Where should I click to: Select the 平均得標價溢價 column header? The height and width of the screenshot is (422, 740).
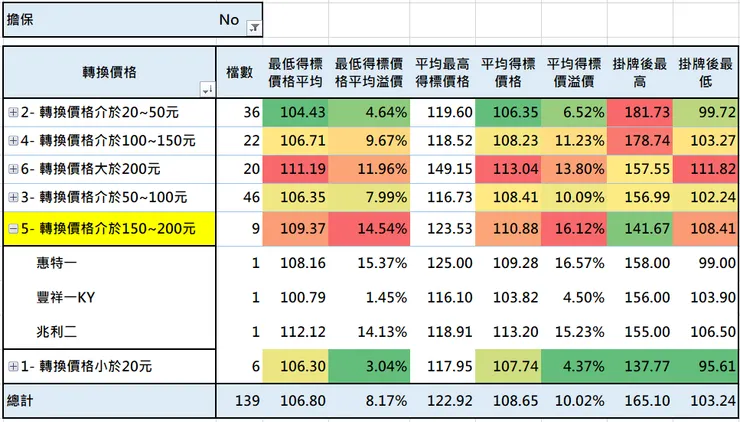pyautogui.click(x=574, y=72)
